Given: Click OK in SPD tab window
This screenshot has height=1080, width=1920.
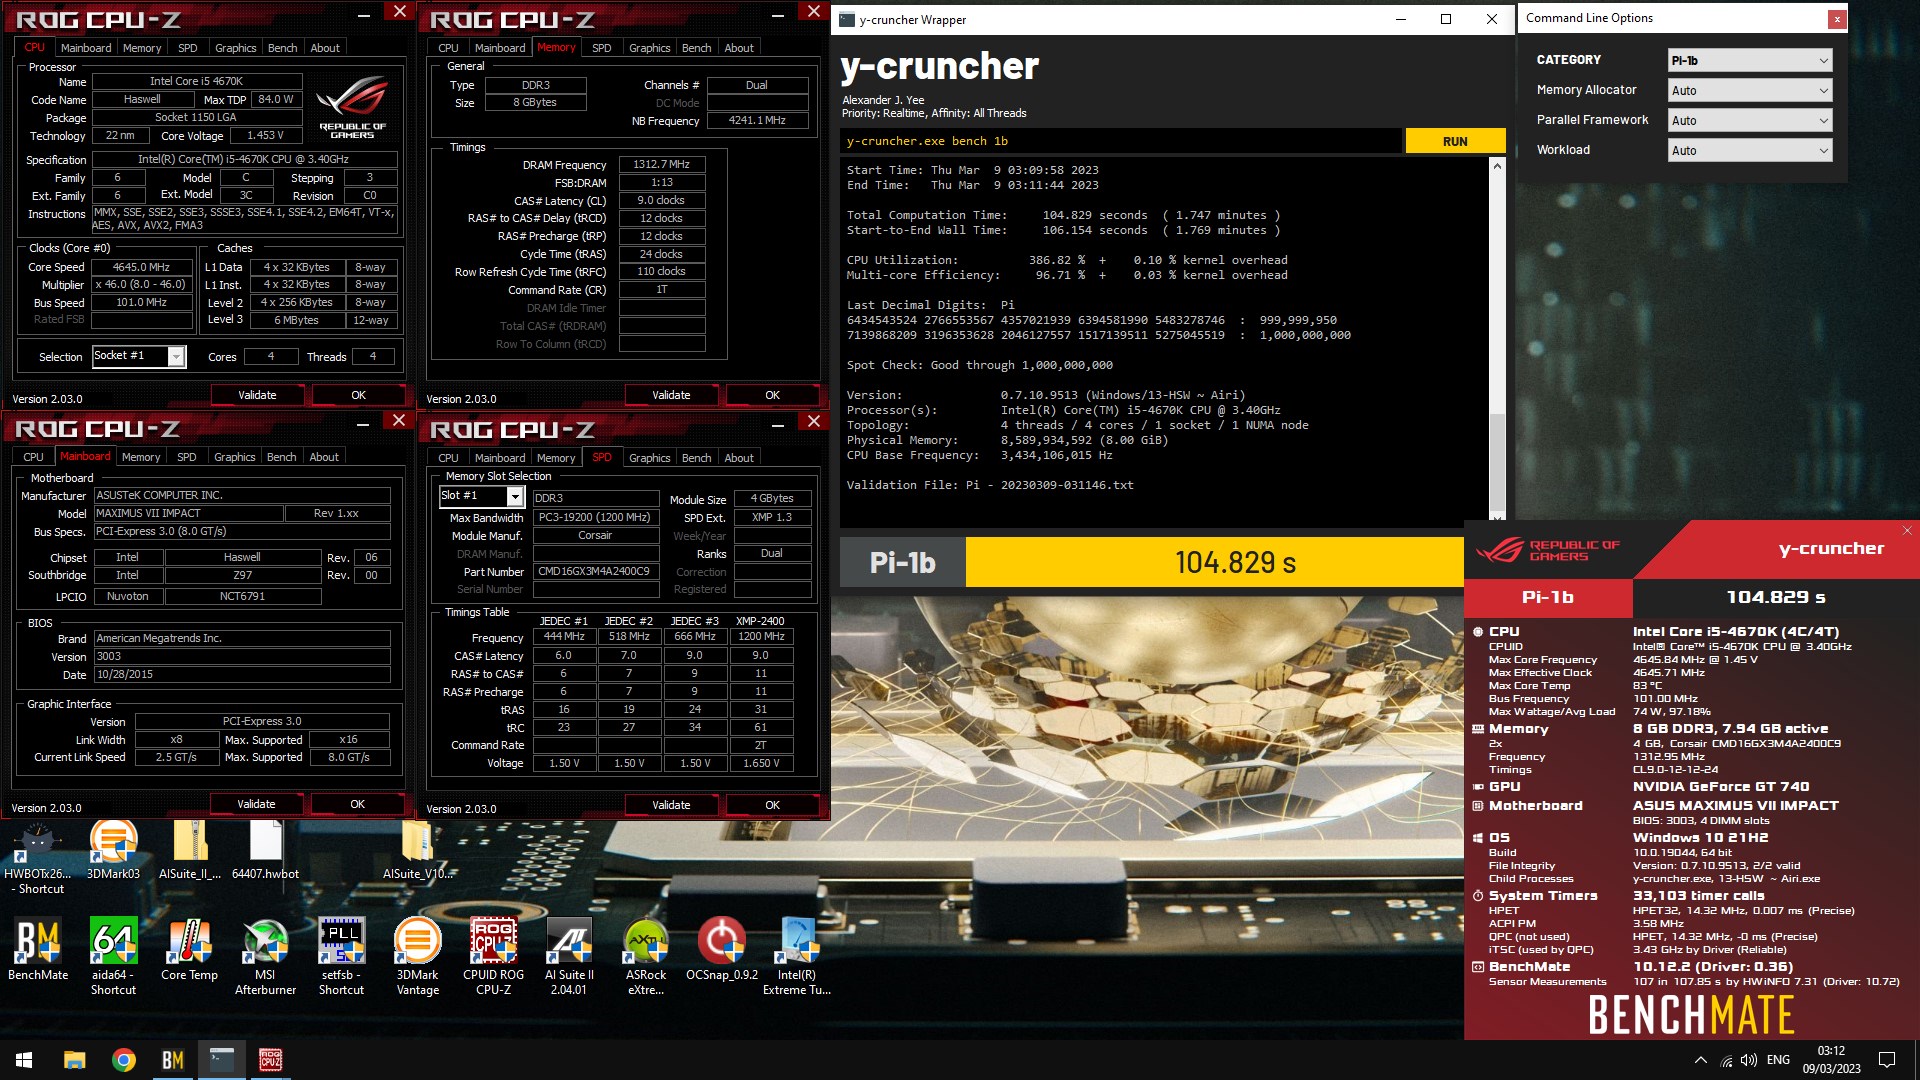Looking at the screenshot, I should pyautogui.click(x=772, y=805).
